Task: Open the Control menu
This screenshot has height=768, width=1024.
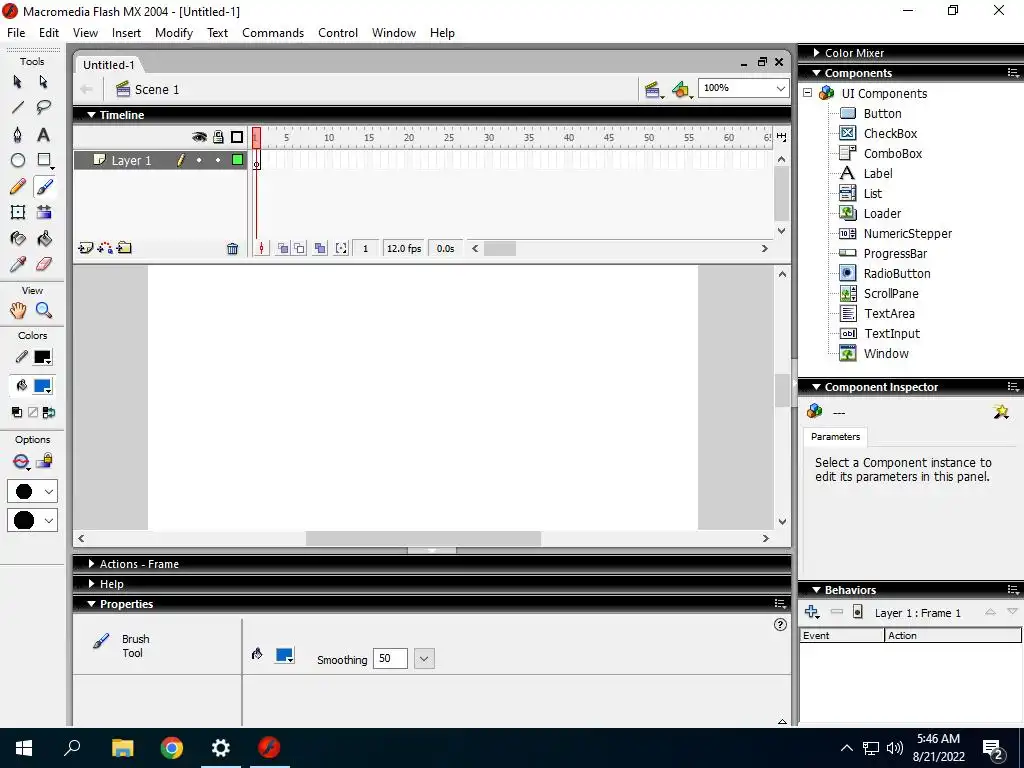Action: click(338, 33)
